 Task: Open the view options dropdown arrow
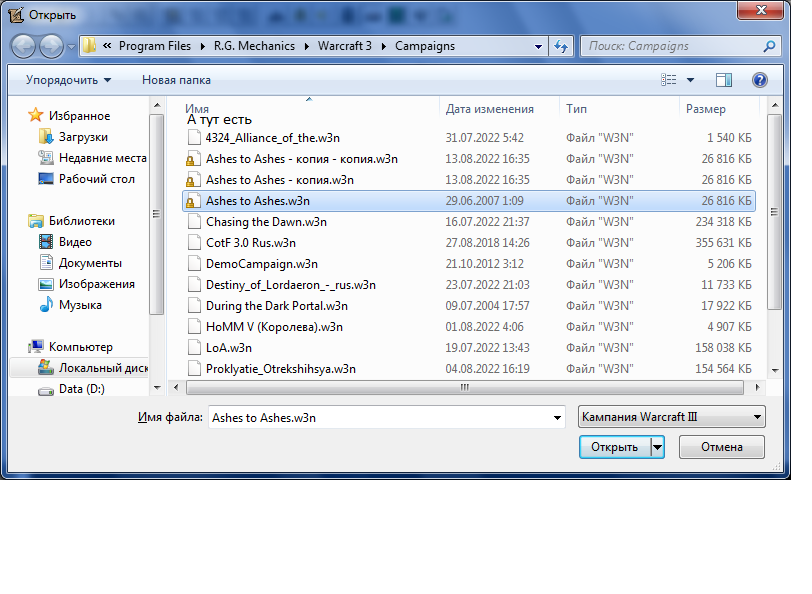click(690, 80)
